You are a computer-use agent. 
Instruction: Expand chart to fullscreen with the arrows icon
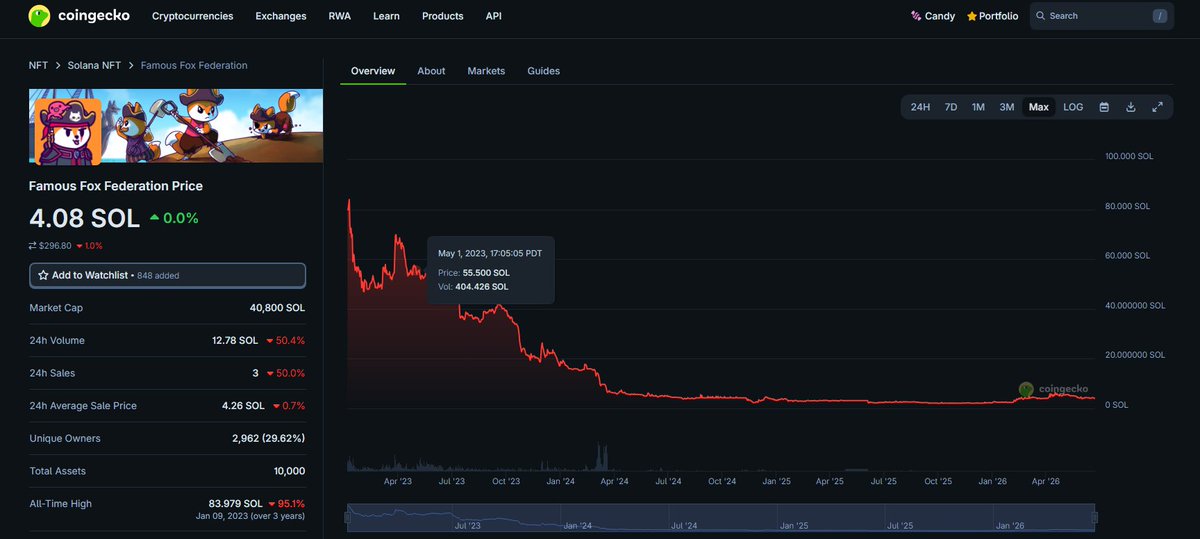click(1158, 107)
